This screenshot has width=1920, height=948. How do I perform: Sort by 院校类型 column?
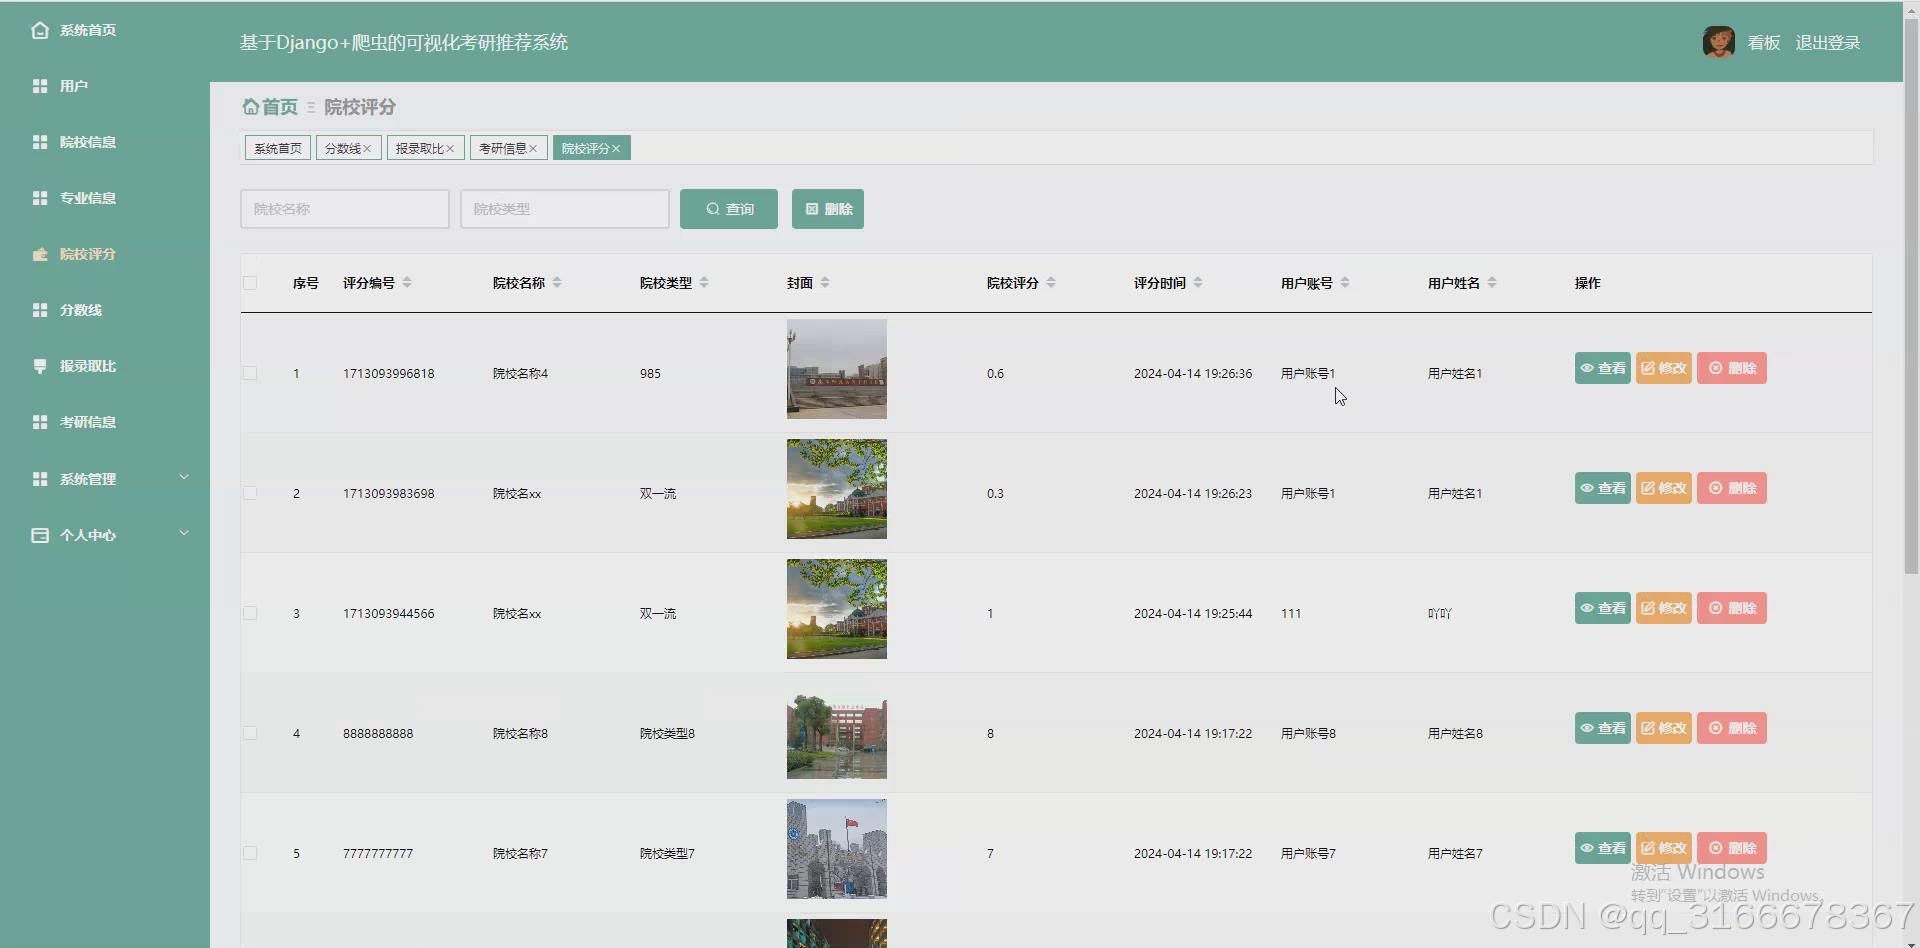(704, 283)
